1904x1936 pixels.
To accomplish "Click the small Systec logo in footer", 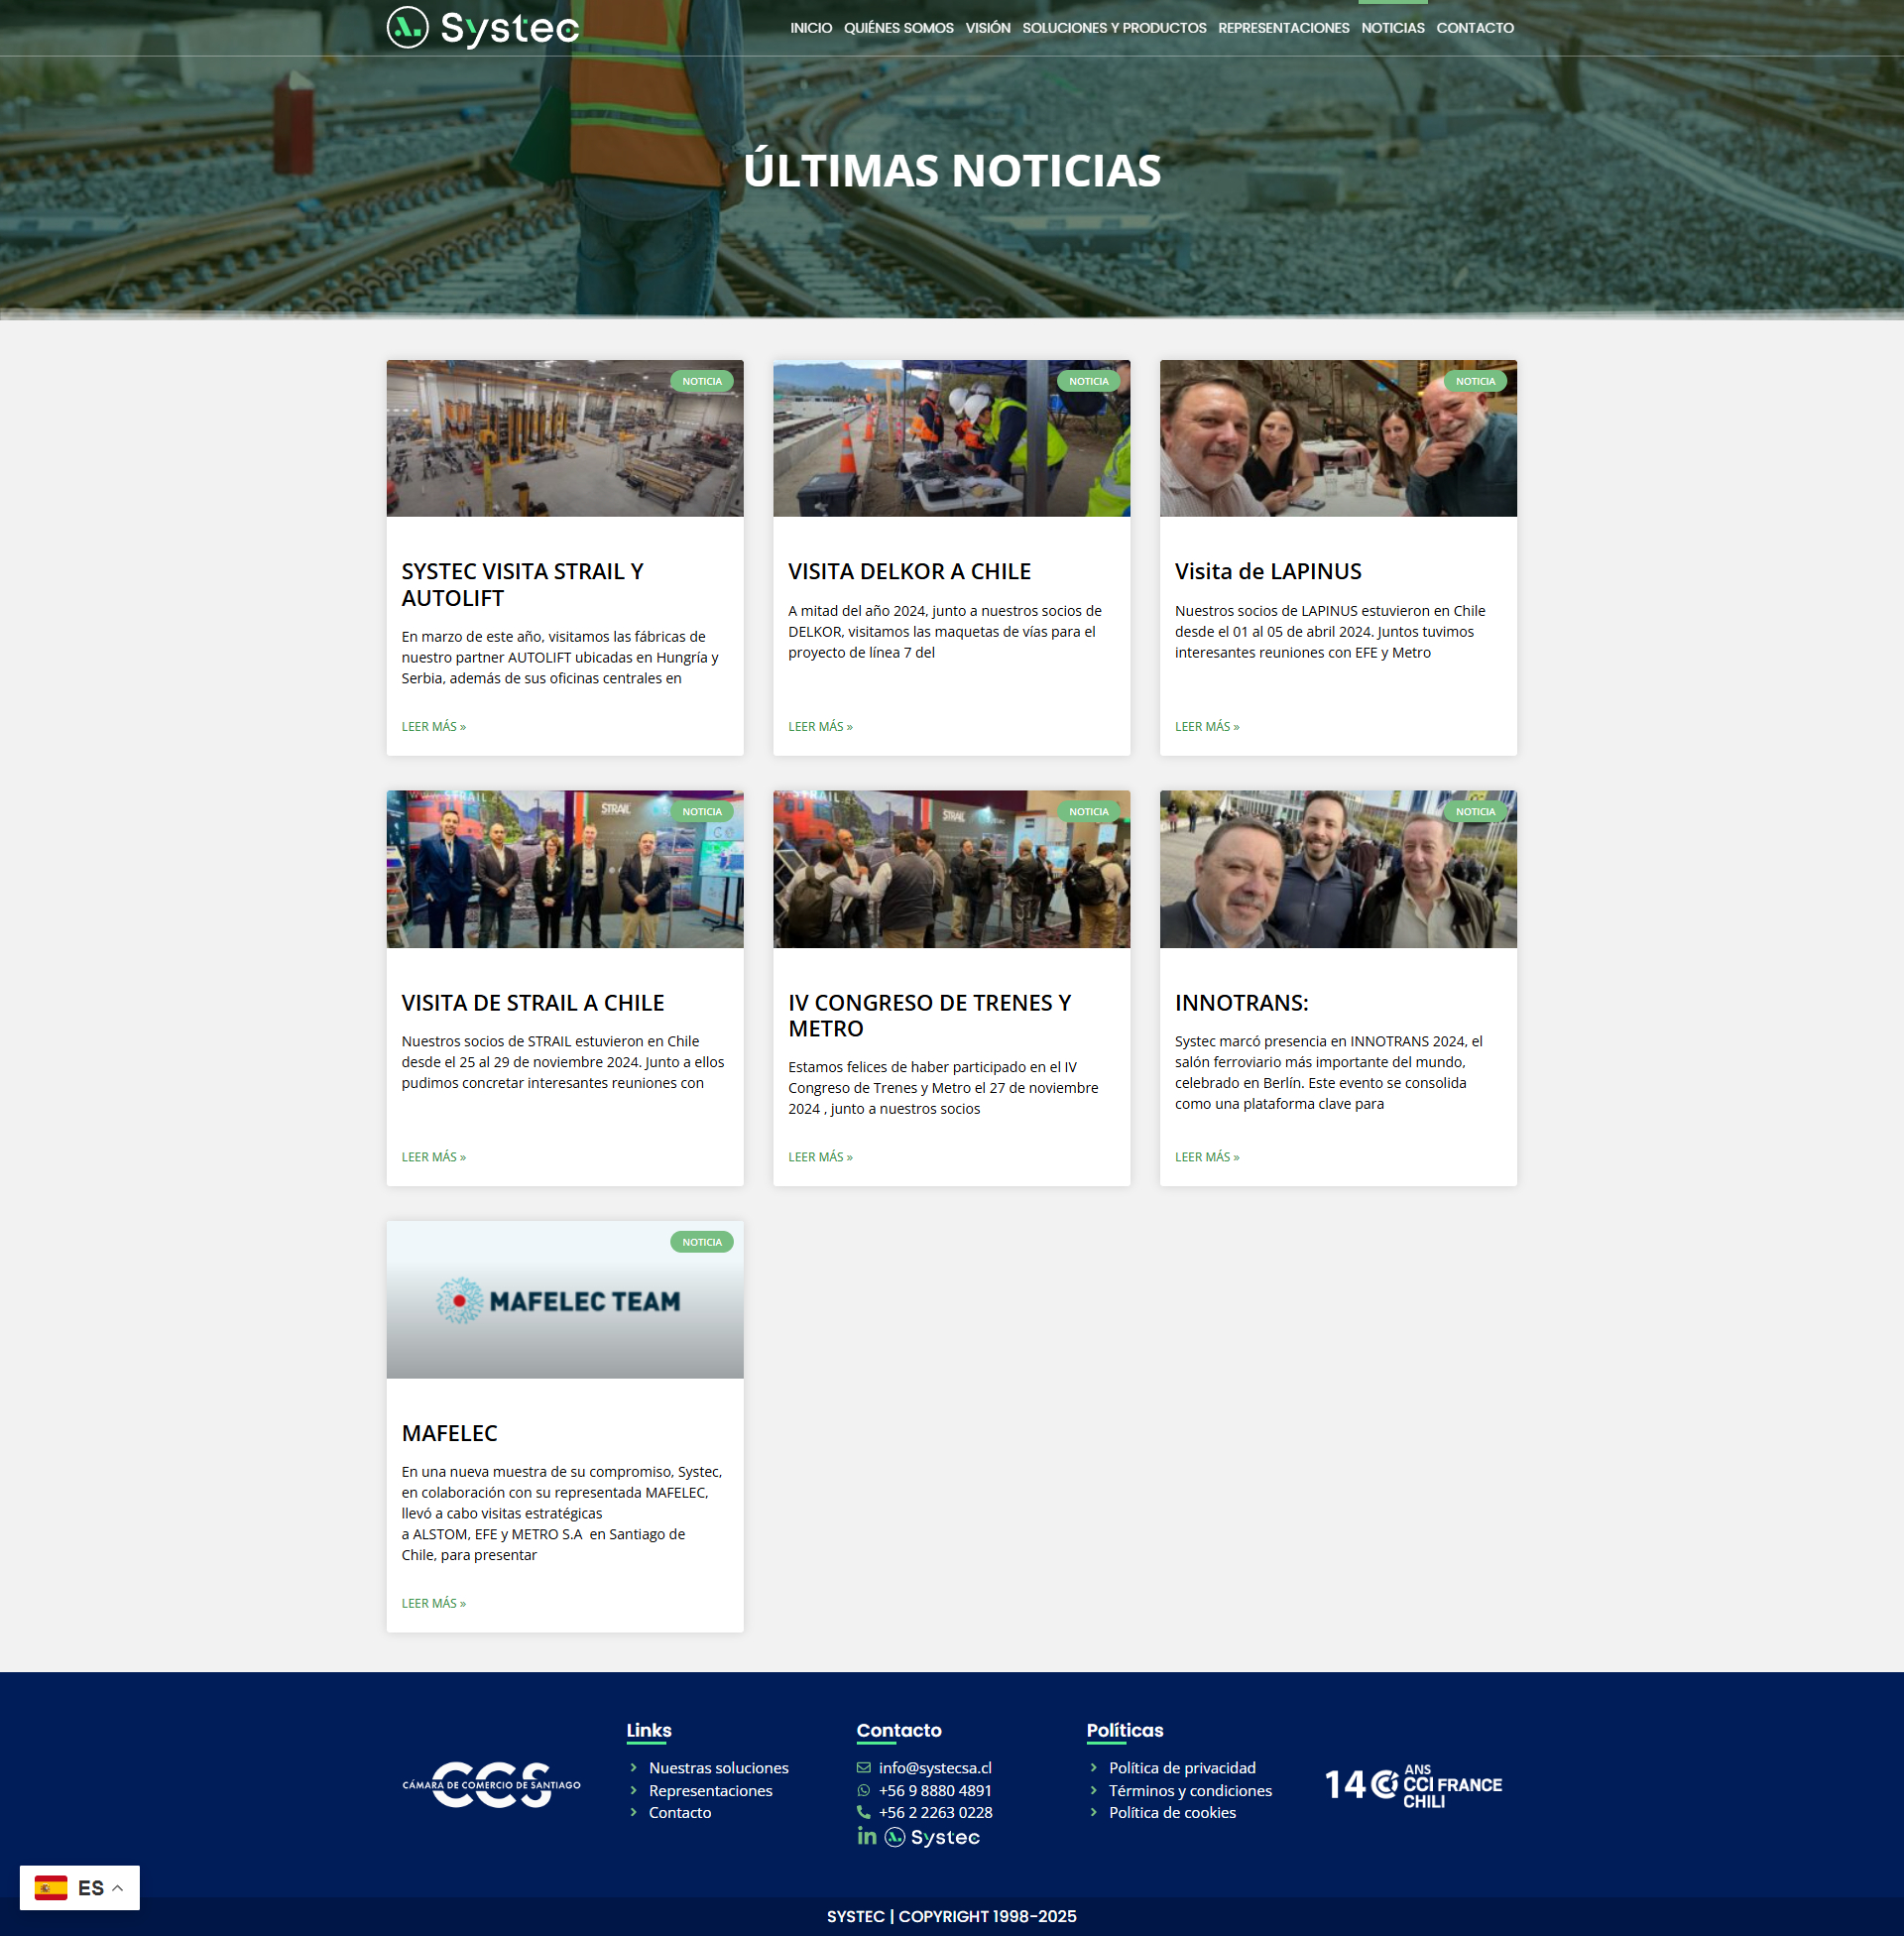I will coord(932,1837).
